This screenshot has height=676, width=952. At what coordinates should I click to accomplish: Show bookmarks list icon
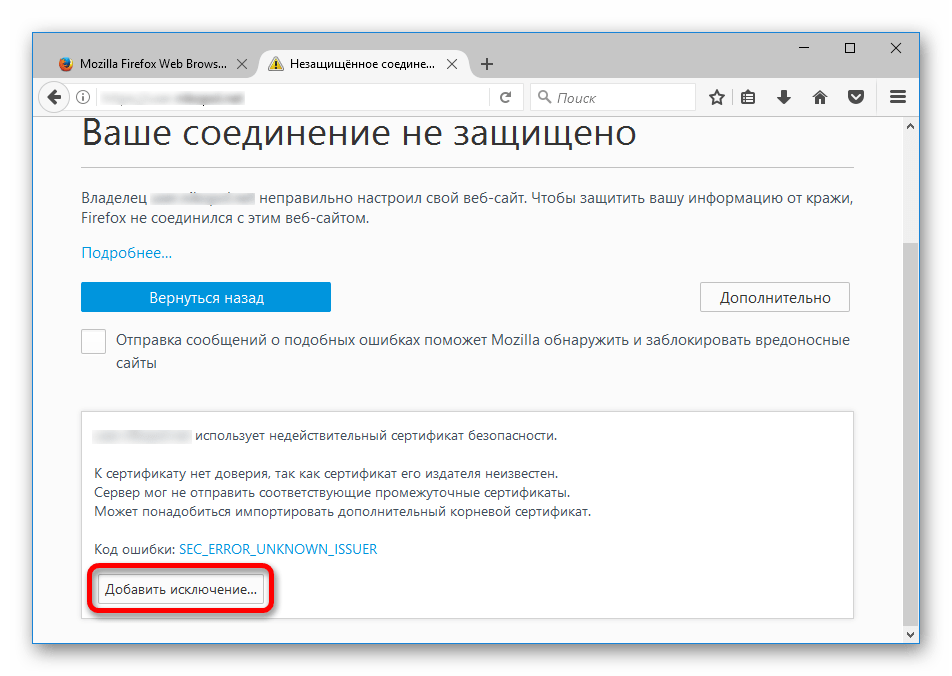click(748, 97)
